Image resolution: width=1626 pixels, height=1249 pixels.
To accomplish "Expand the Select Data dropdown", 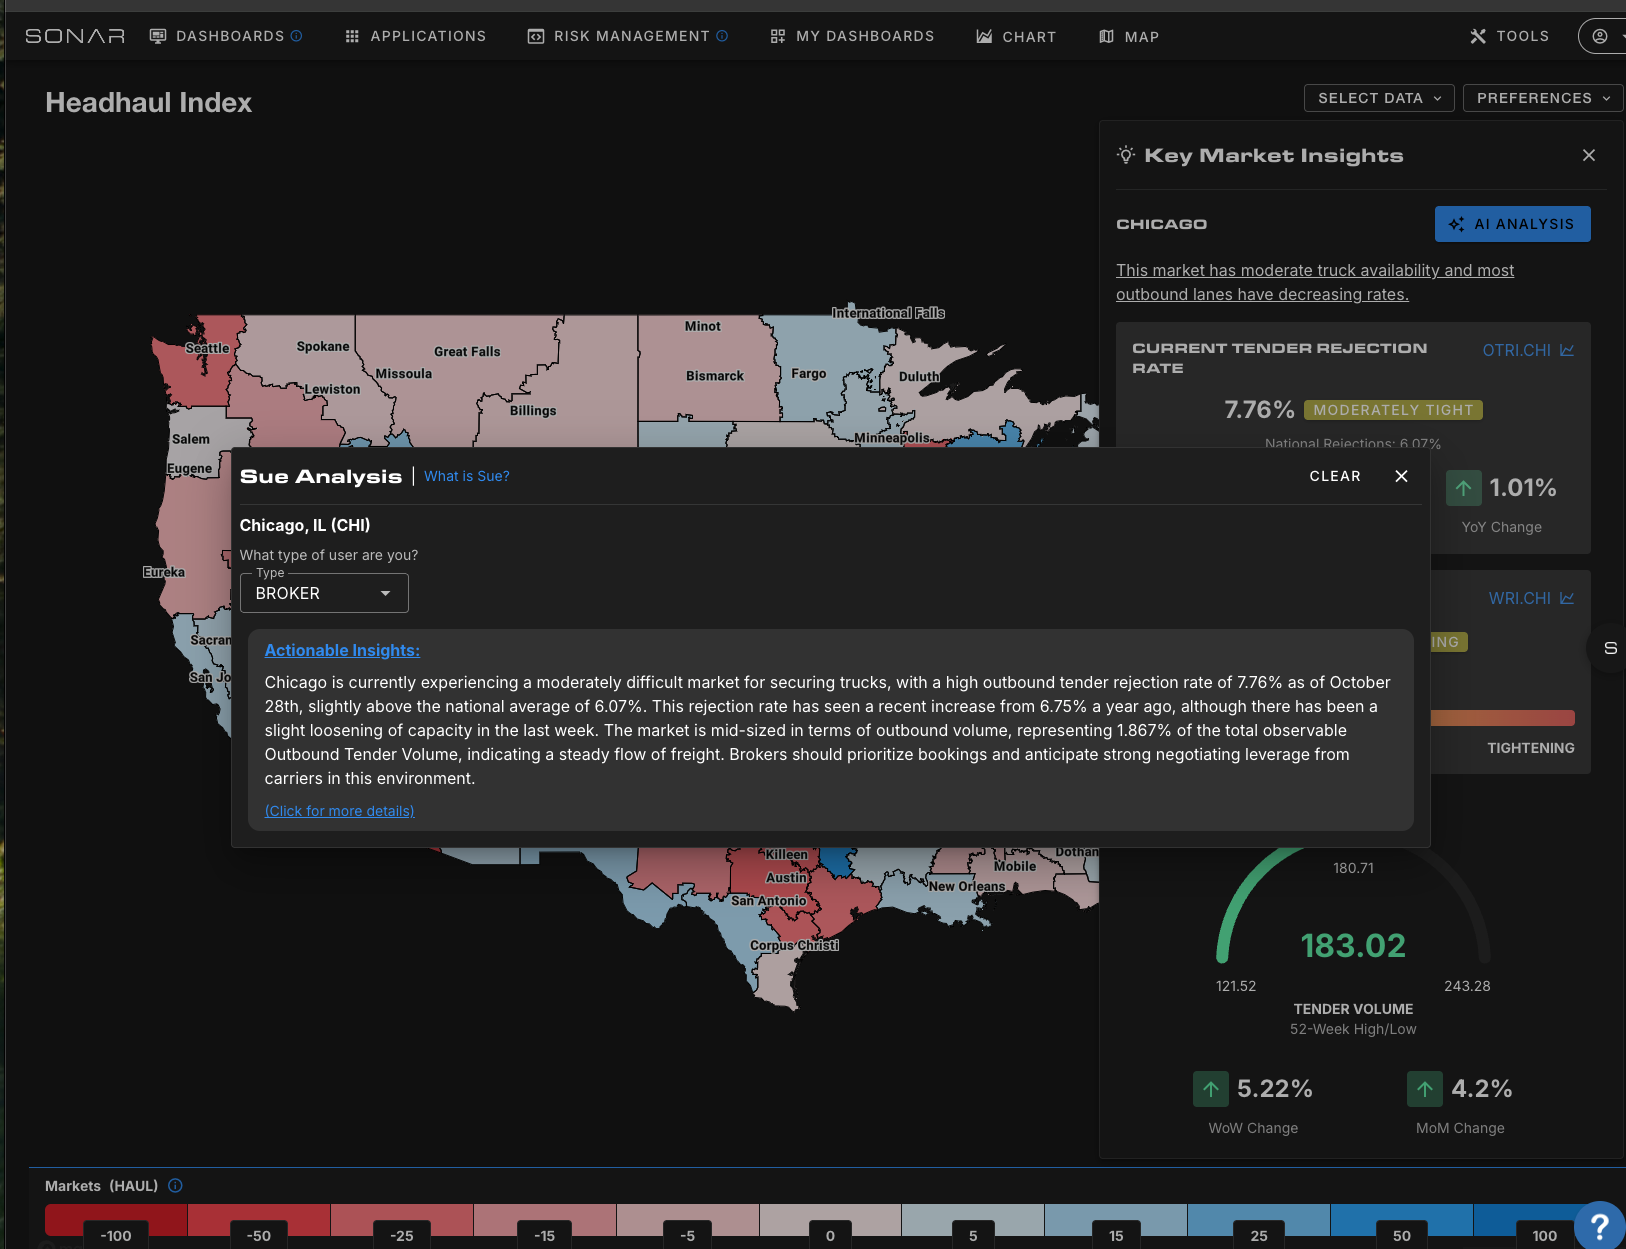I will click(x=1378, y=98).
